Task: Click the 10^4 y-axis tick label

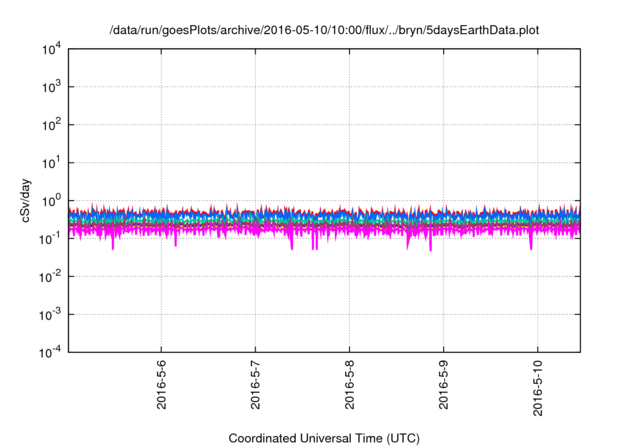Action: click(x=51, y=49)
